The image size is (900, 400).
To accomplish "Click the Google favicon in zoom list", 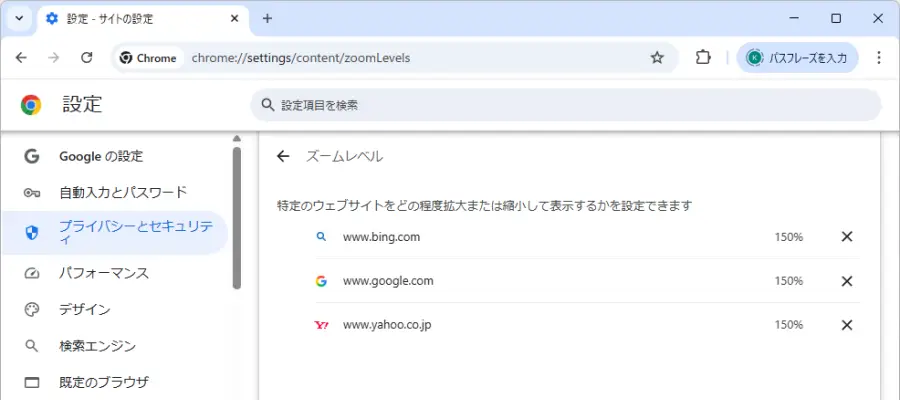I will (x=321, y=281).
